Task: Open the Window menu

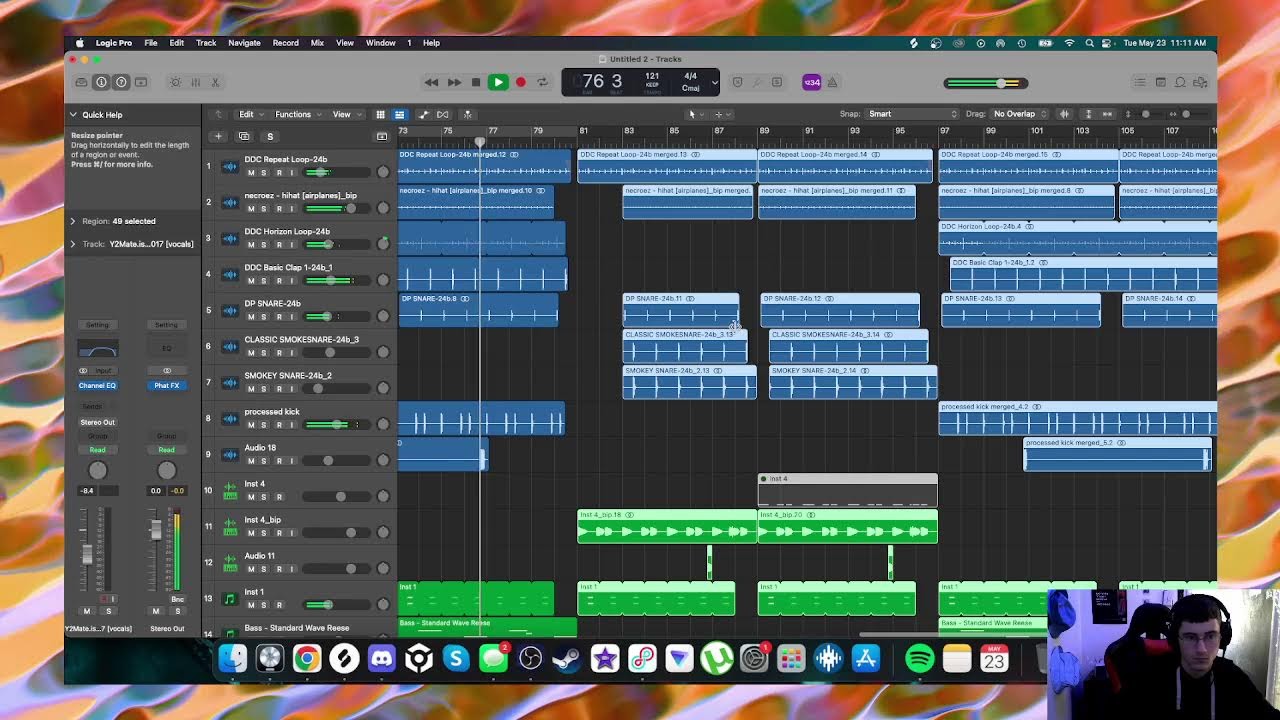Action: pos(380,43)
